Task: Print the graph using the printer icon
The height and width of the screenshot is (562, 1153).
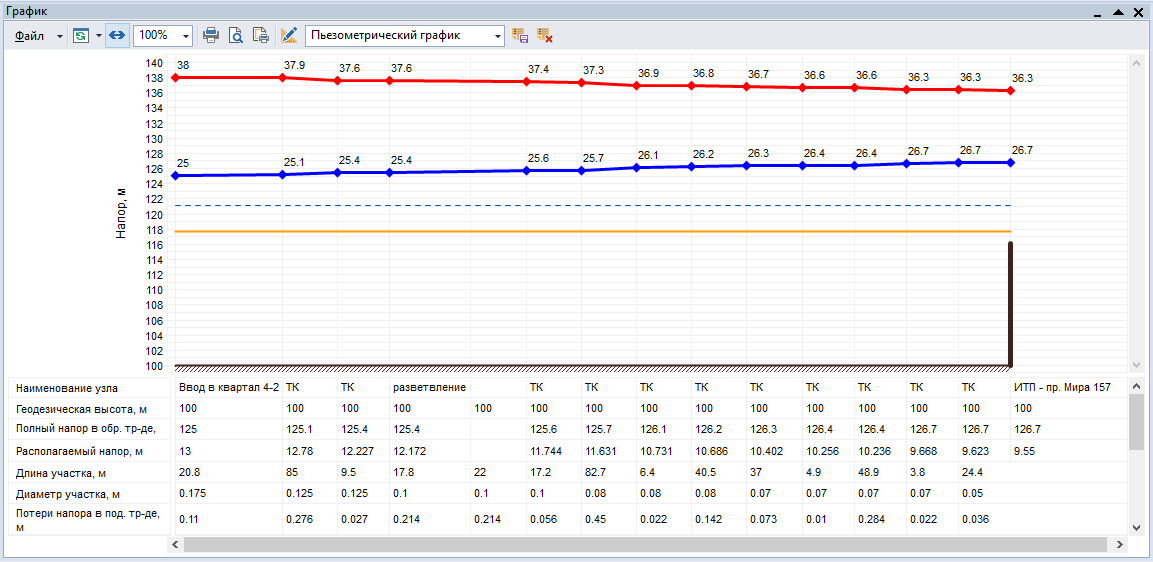Action: click(x=211, y=35)
